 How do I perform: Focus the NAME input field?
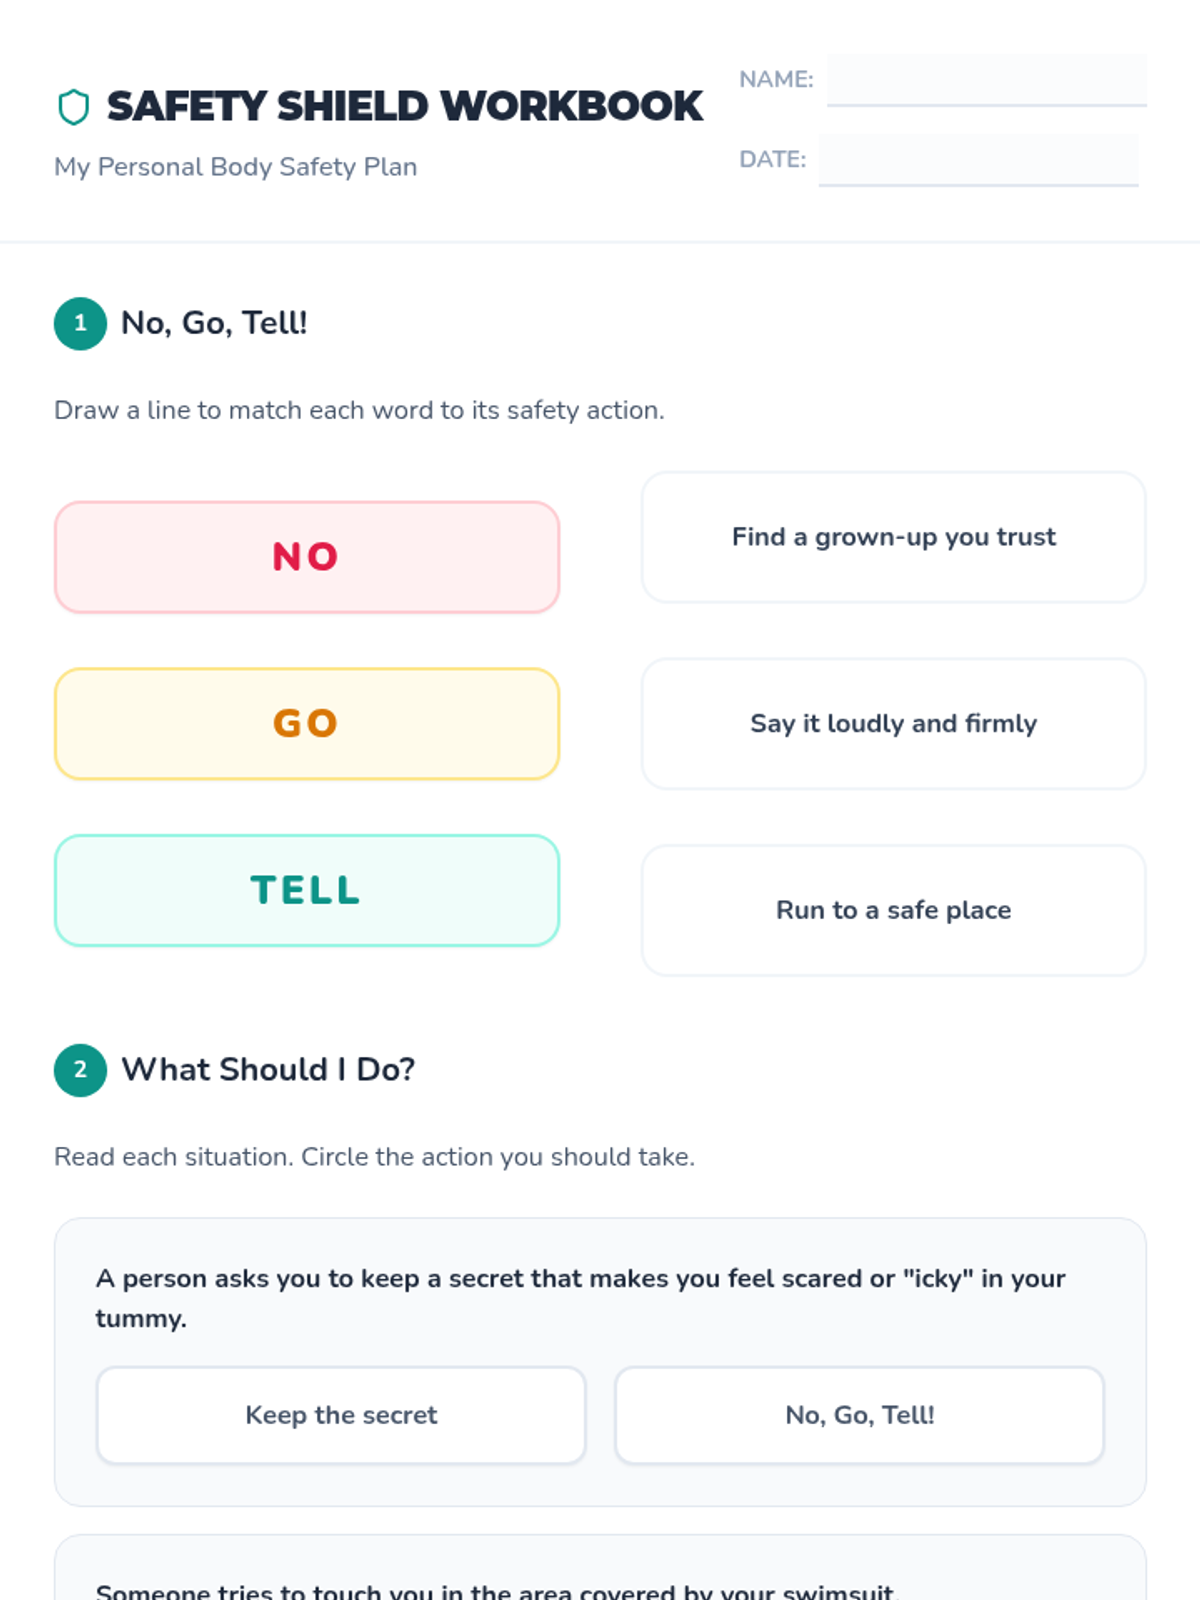pyautogui.click(x=986, y=80)
